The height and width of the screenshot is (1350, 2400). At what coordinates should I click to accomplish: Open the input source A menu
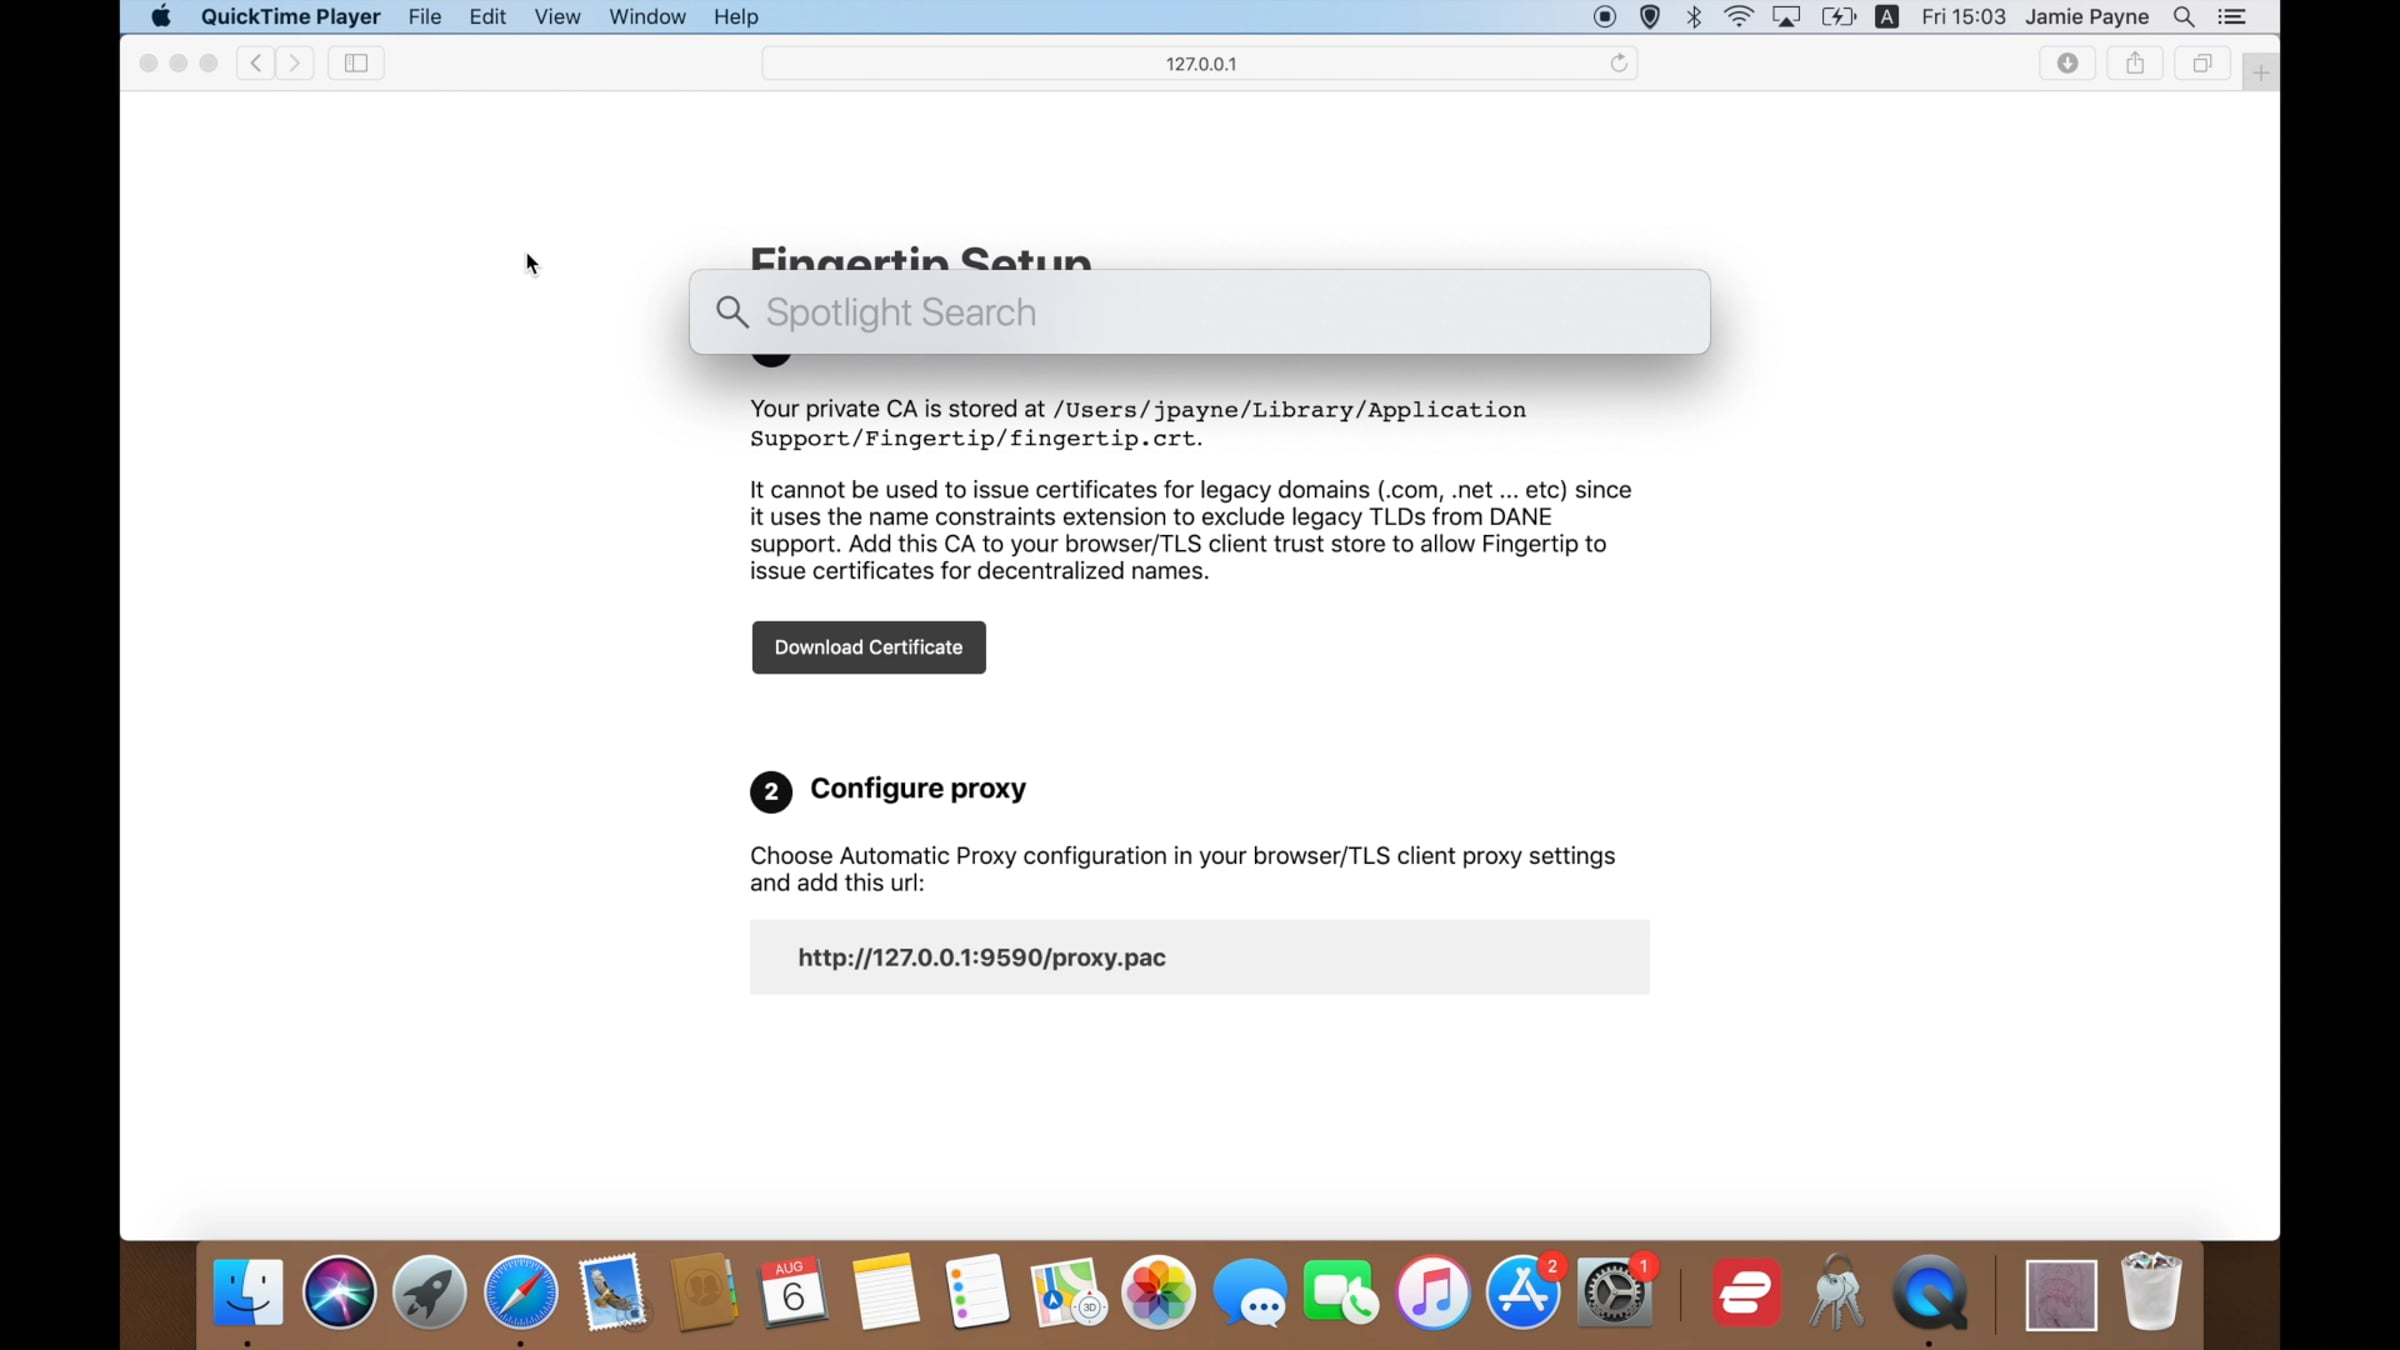1887,17
